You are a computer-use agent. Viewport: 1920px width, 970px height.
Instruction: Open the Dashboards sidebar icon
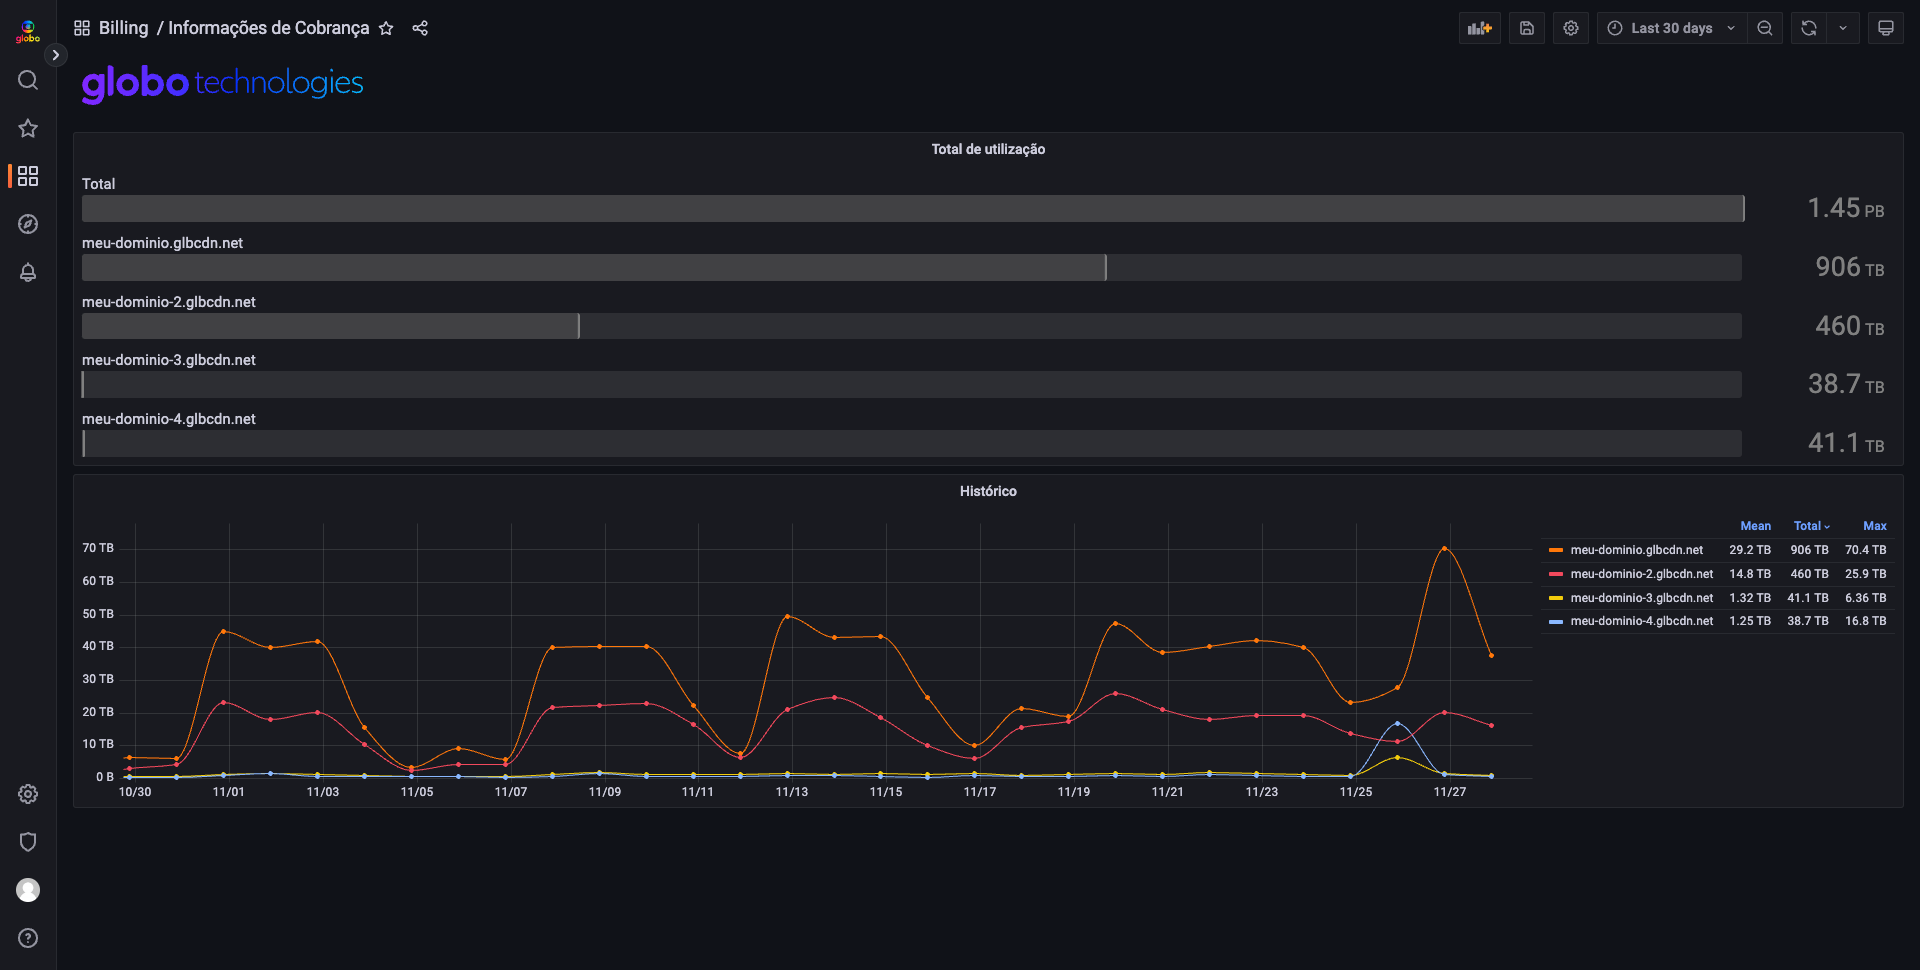click(28, 176)
